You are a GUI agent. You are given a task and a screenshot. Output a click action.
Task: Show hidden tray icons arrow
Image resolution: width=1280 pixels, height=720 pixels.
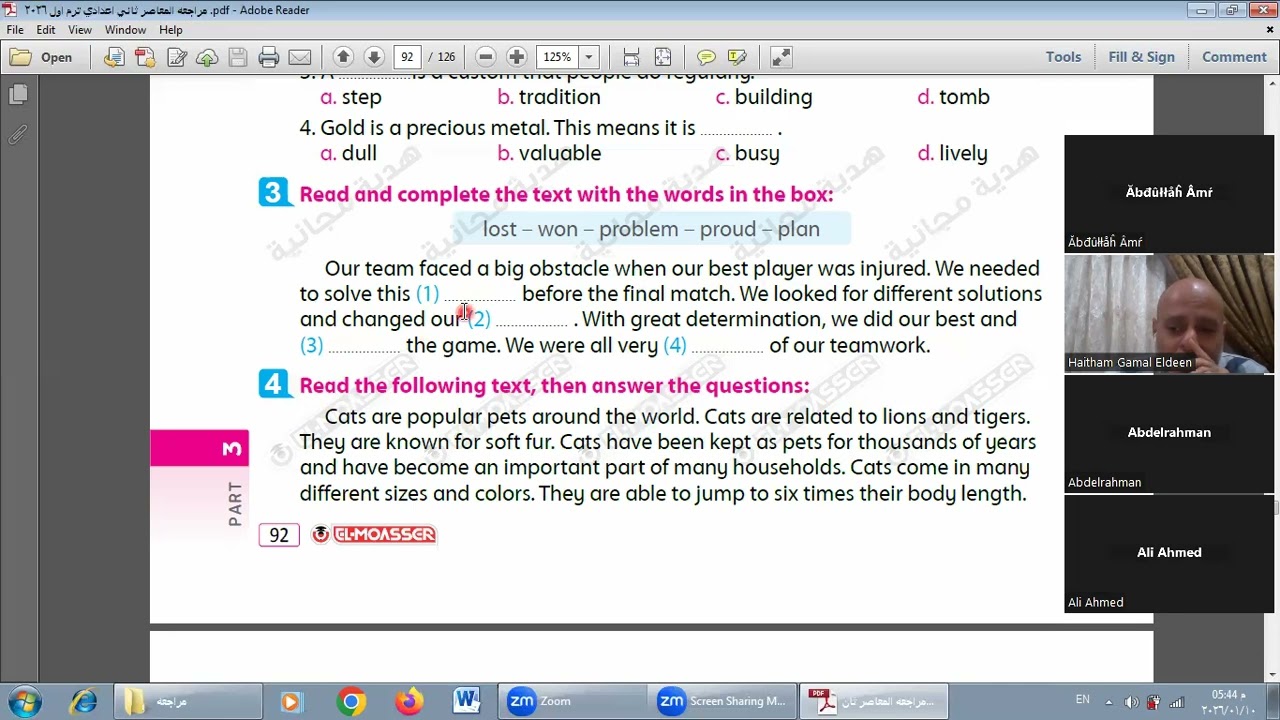click(1108, 702)
